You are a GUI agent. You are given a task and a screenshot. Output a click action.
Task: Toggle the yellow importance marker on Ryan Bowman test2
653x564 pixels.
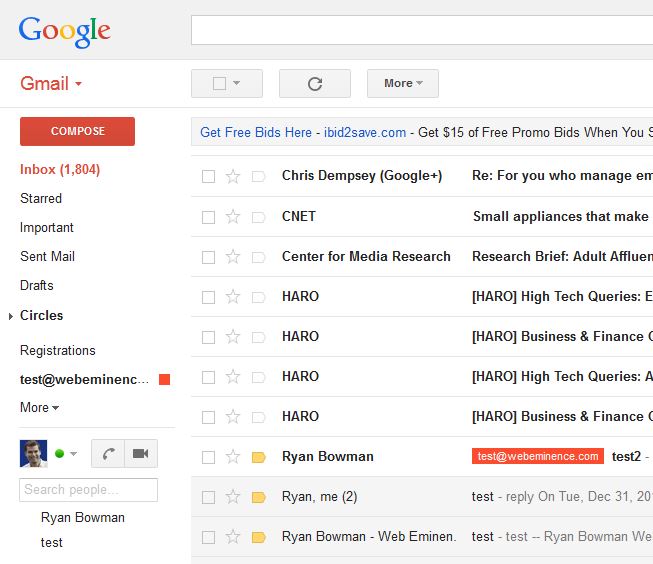click(x=259, y=457)
